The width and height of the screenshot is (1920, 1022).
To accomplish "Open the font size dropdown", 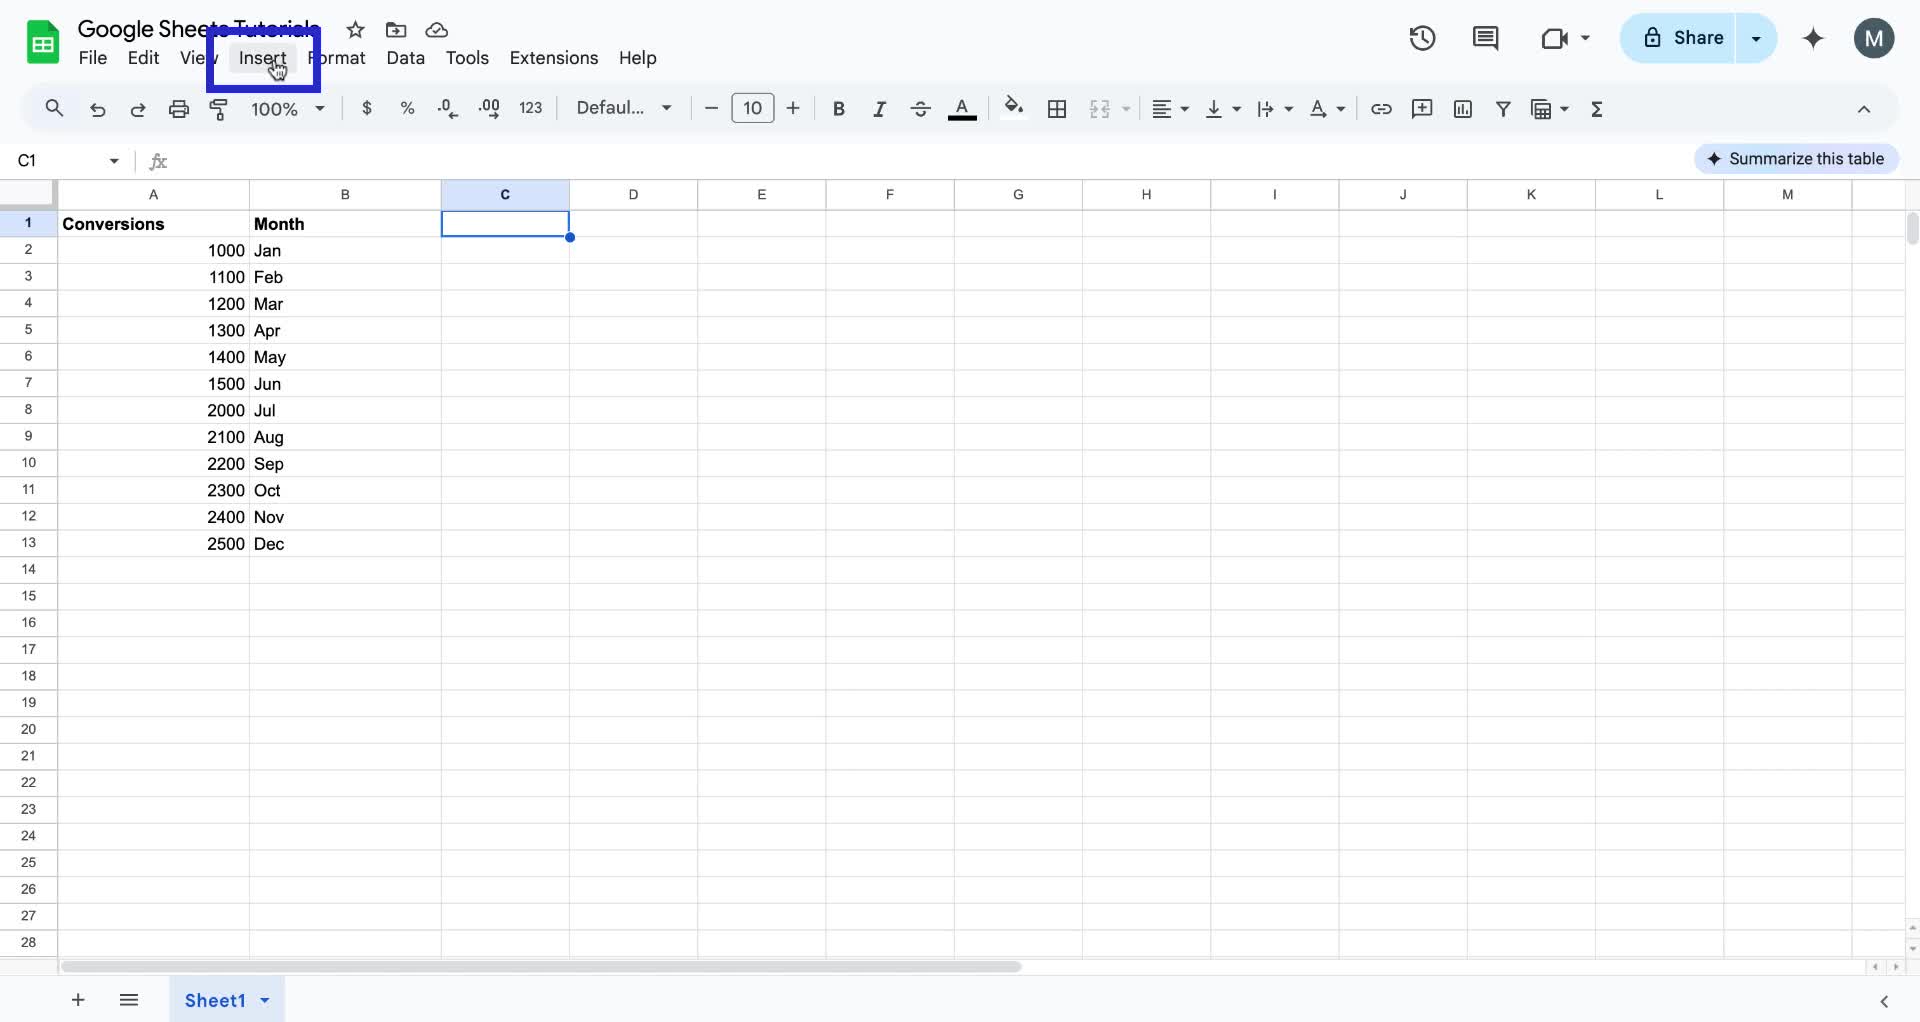I will coord(752,108).
